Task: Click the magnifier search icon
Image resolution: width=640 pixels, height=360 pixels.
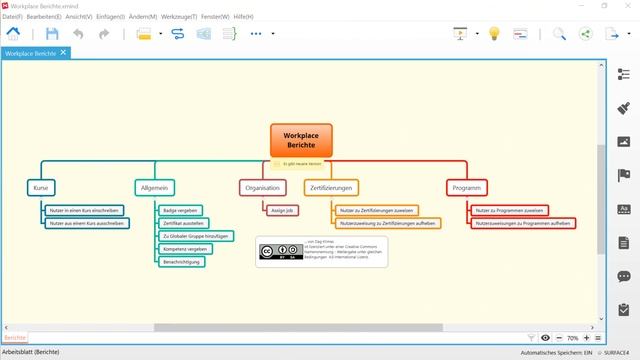Action: 559,34
